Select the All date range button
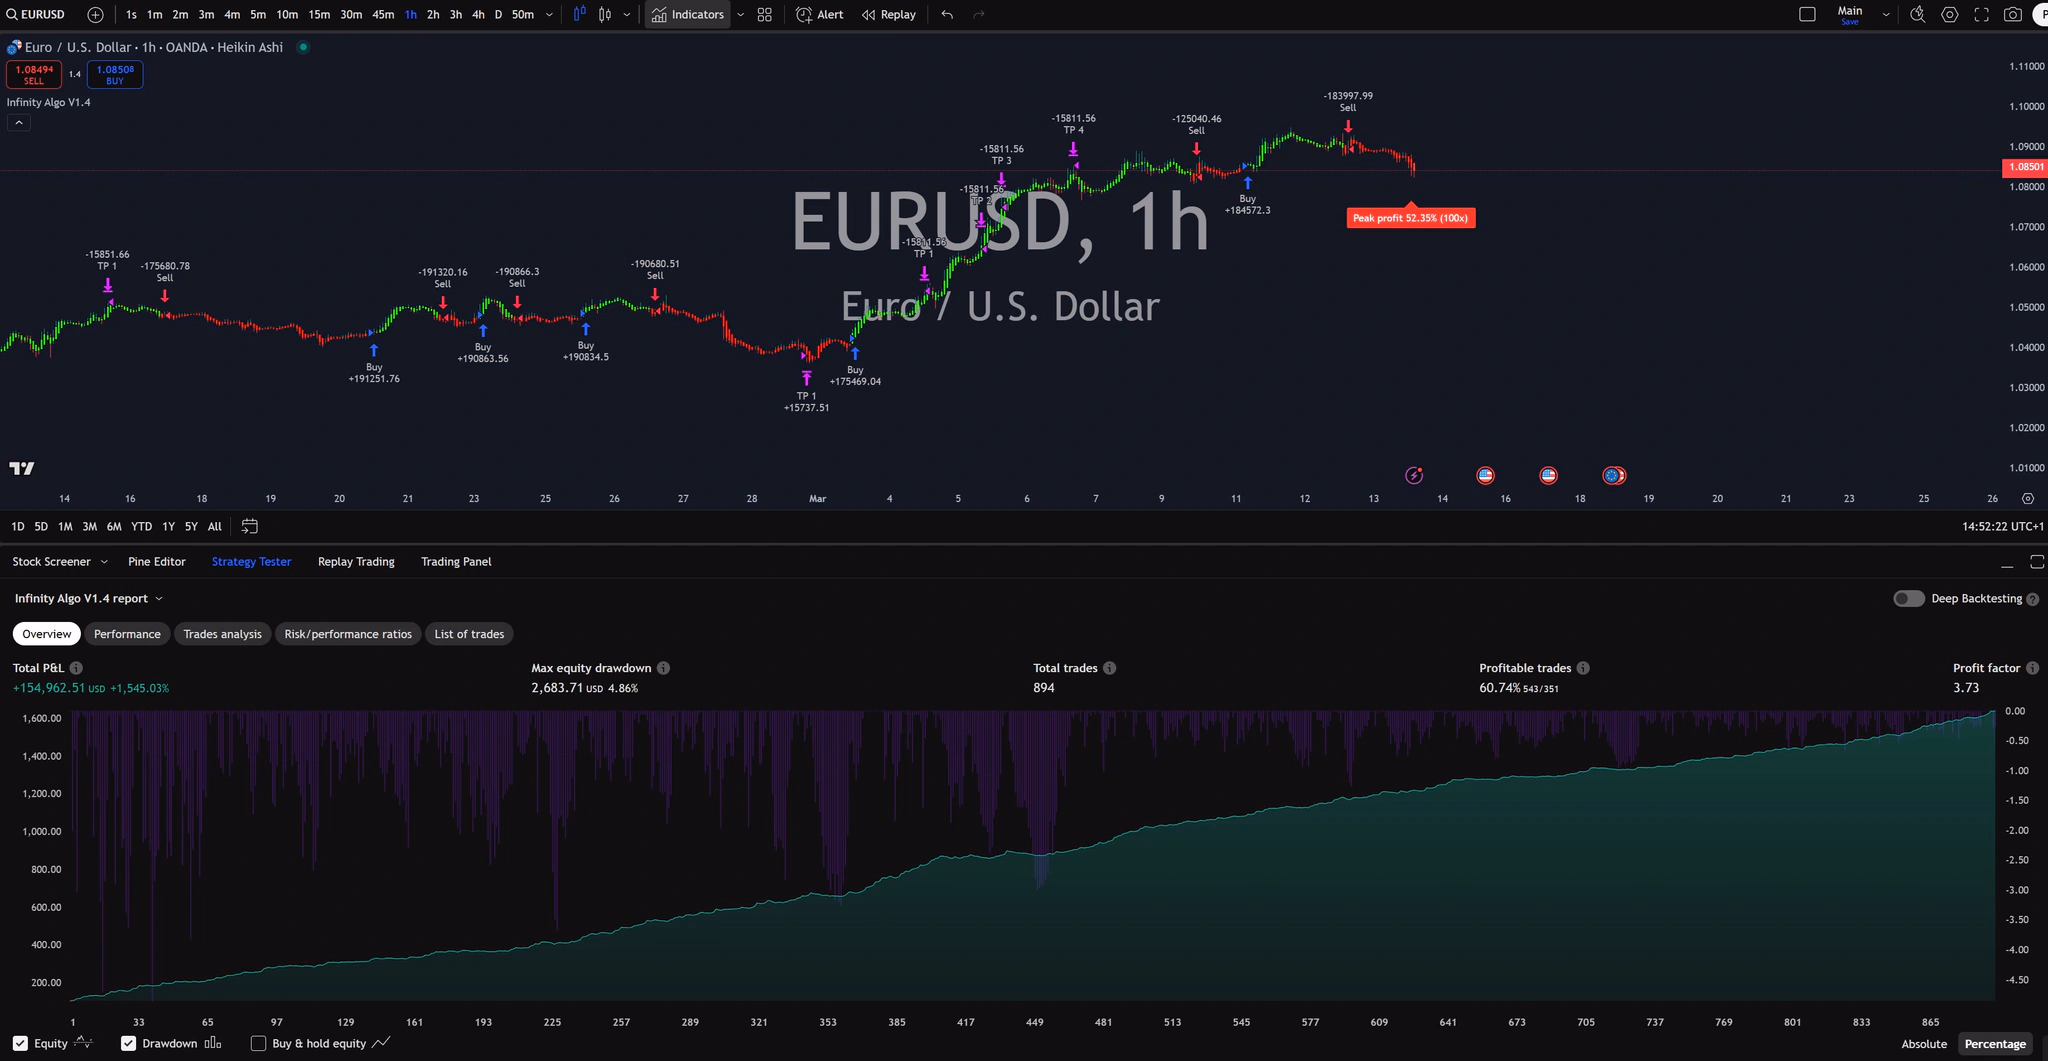Viewport: 2048px width, 1061px height. 214,525
